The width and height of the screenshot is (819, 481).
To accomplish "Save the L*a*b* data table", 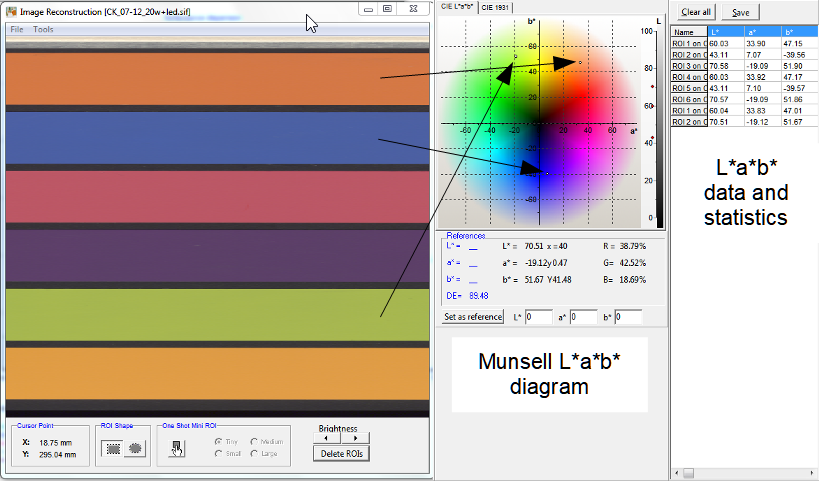I will coord(741,13).
